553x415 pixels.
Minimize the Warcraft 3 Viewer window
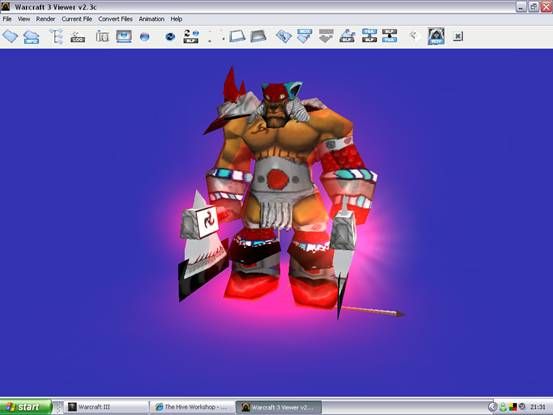(x=521, y=7)
